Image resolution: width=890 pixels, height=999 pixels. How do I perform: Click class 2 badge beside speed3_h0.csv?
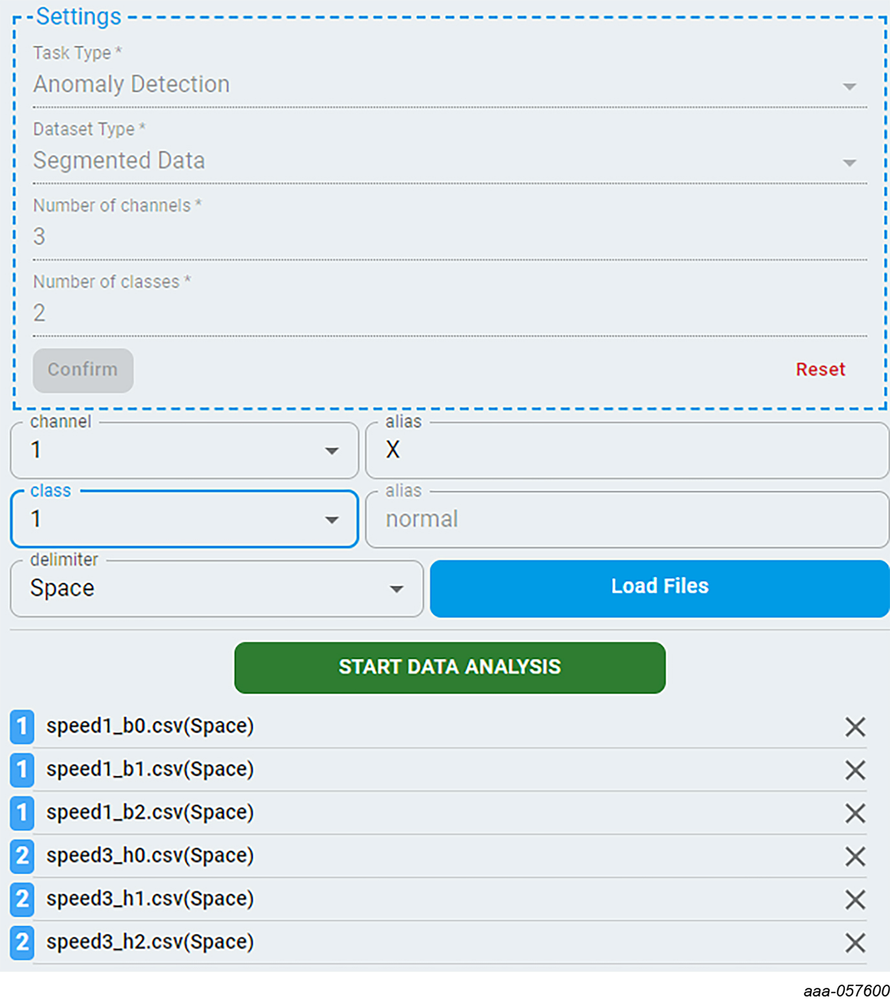[x=22, y=856]
